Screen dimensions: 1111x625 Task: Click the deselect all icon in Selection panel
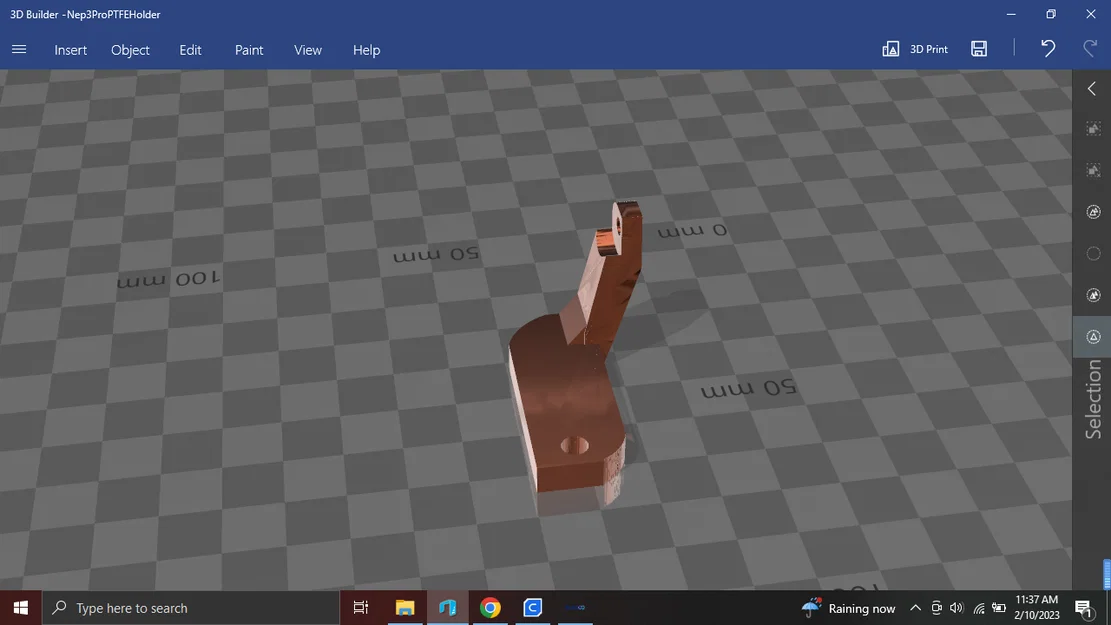point(1093,170)
